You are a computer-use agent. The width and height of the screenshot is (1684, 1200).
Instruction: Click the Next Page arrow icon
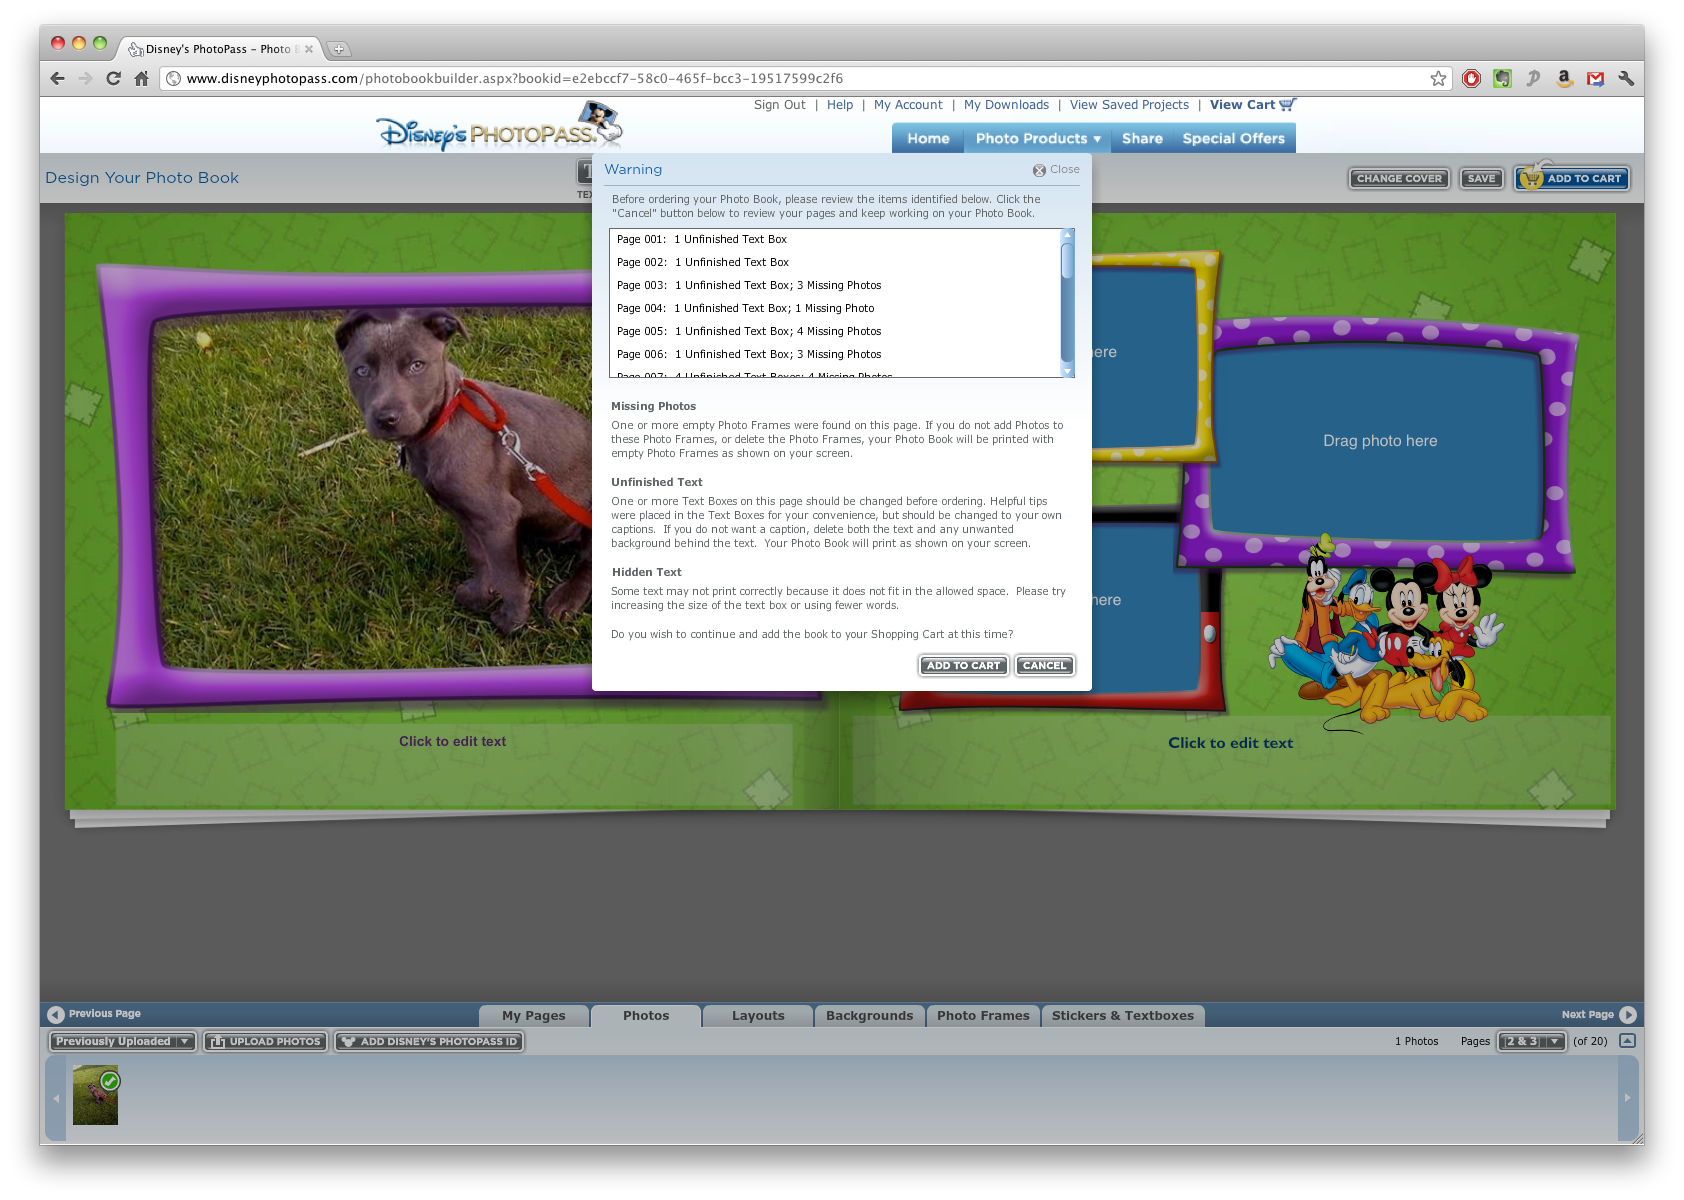point(1628,1014)
